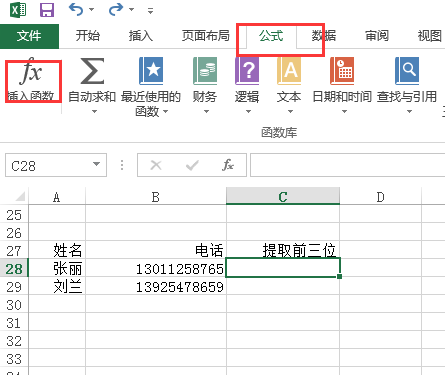Open the redo history dropdown arrow
Viewport: 445px width, 375px height.
coord(131,10)
